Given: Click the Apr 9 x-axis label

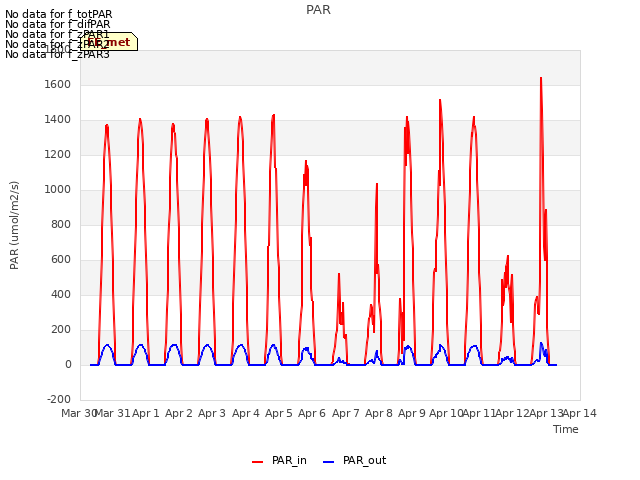Looking at the screenshot, I should (412, 413).
